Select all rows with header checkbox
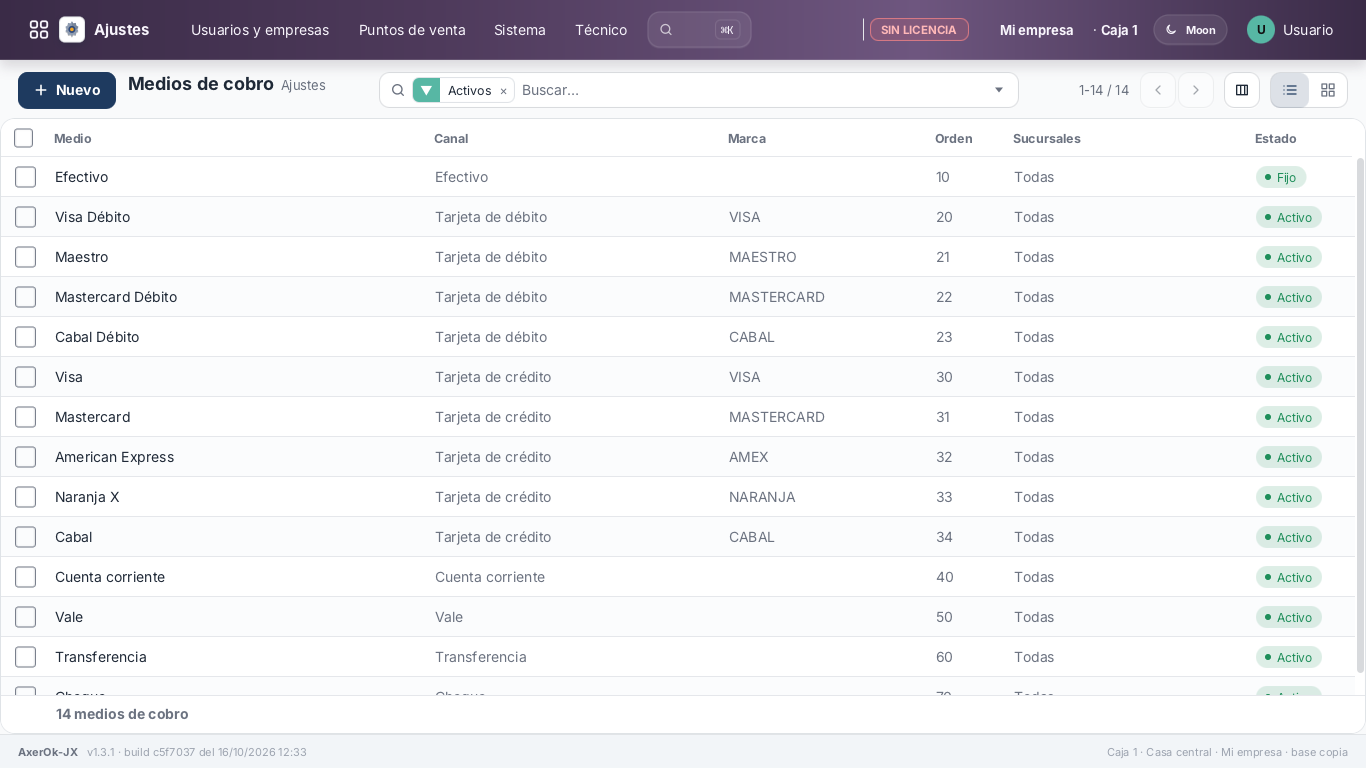The height and width of the screenshot is (768, 1366). click(x=24, y=138)
